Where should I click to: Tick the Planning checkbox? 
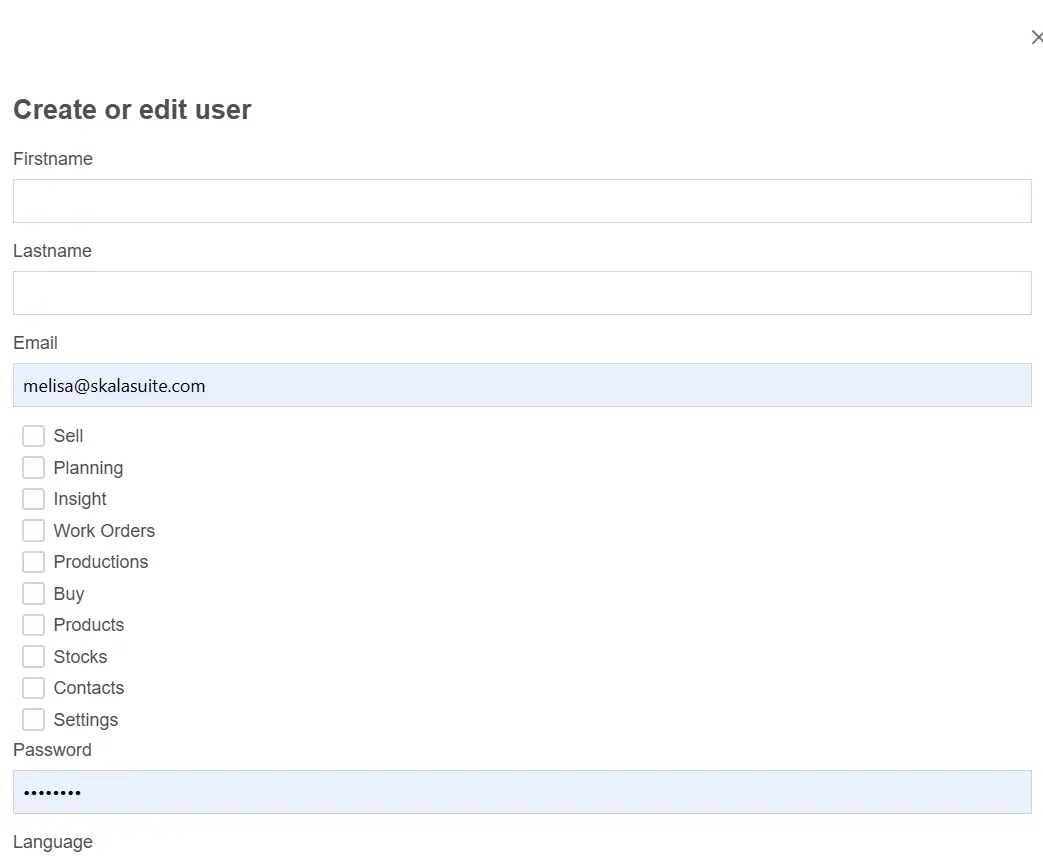tap(33, 468)
